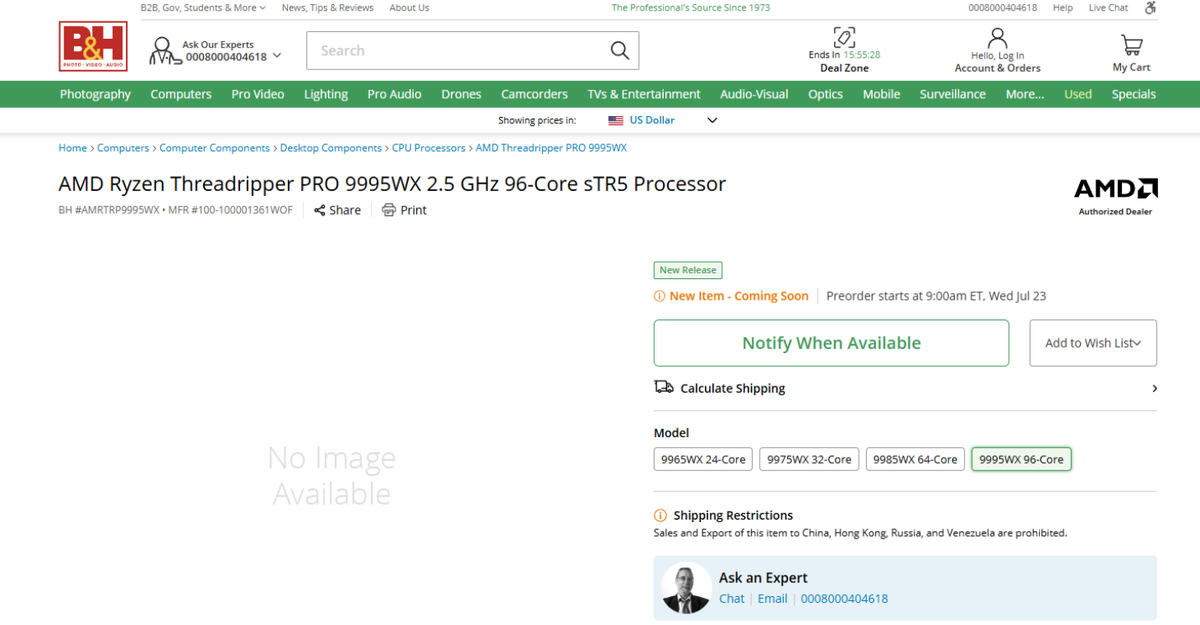
Task: Open the Add to Wish List dropdown
Action: coord(1093,343)
